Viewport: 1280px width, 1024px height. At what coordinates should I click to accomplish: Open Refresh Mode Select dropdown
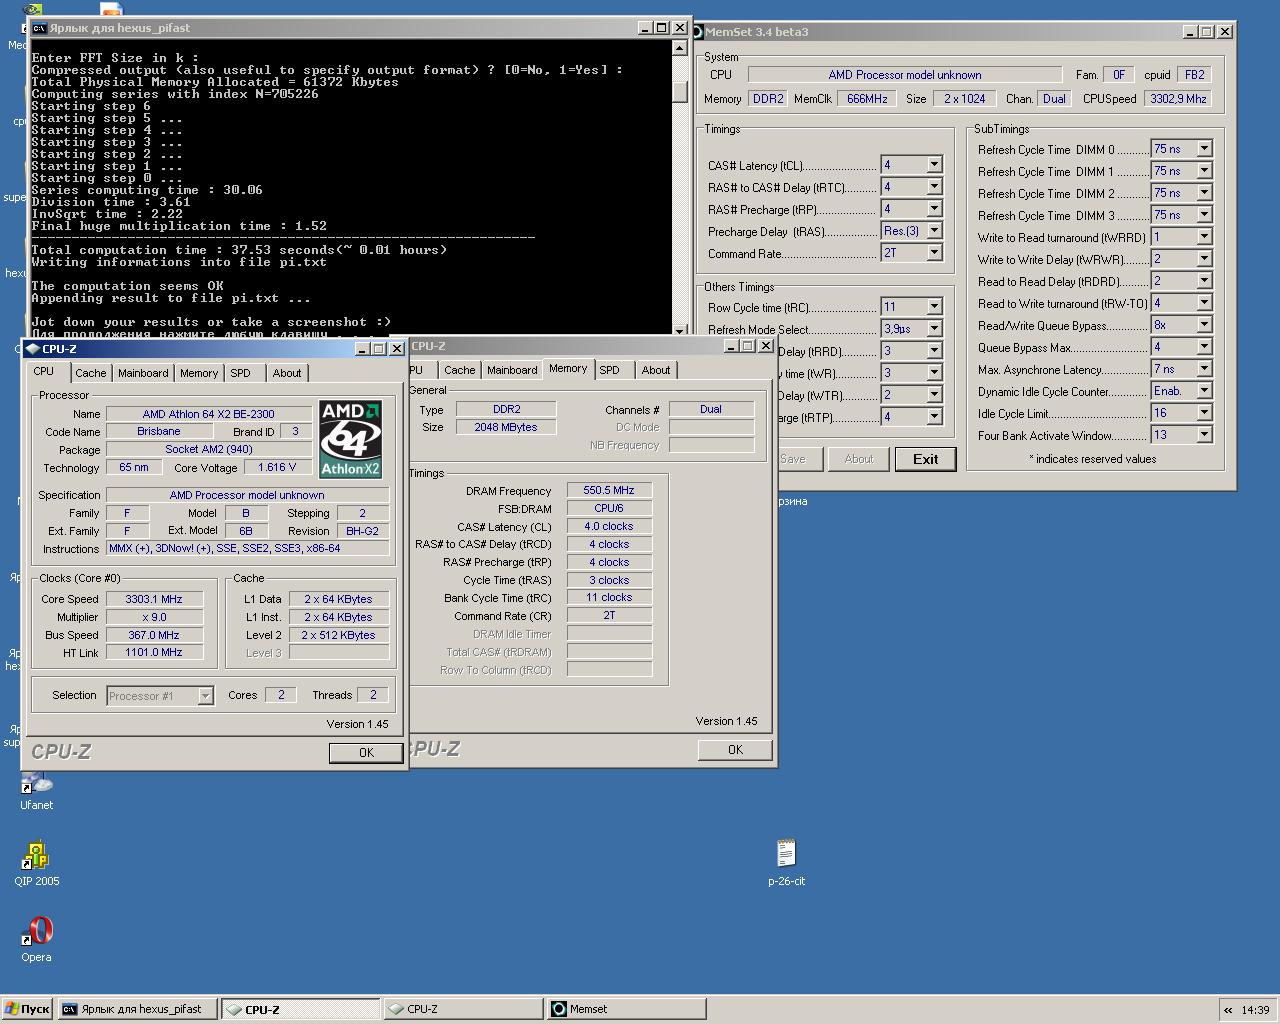pyautogui.click(x=934, y=329)
